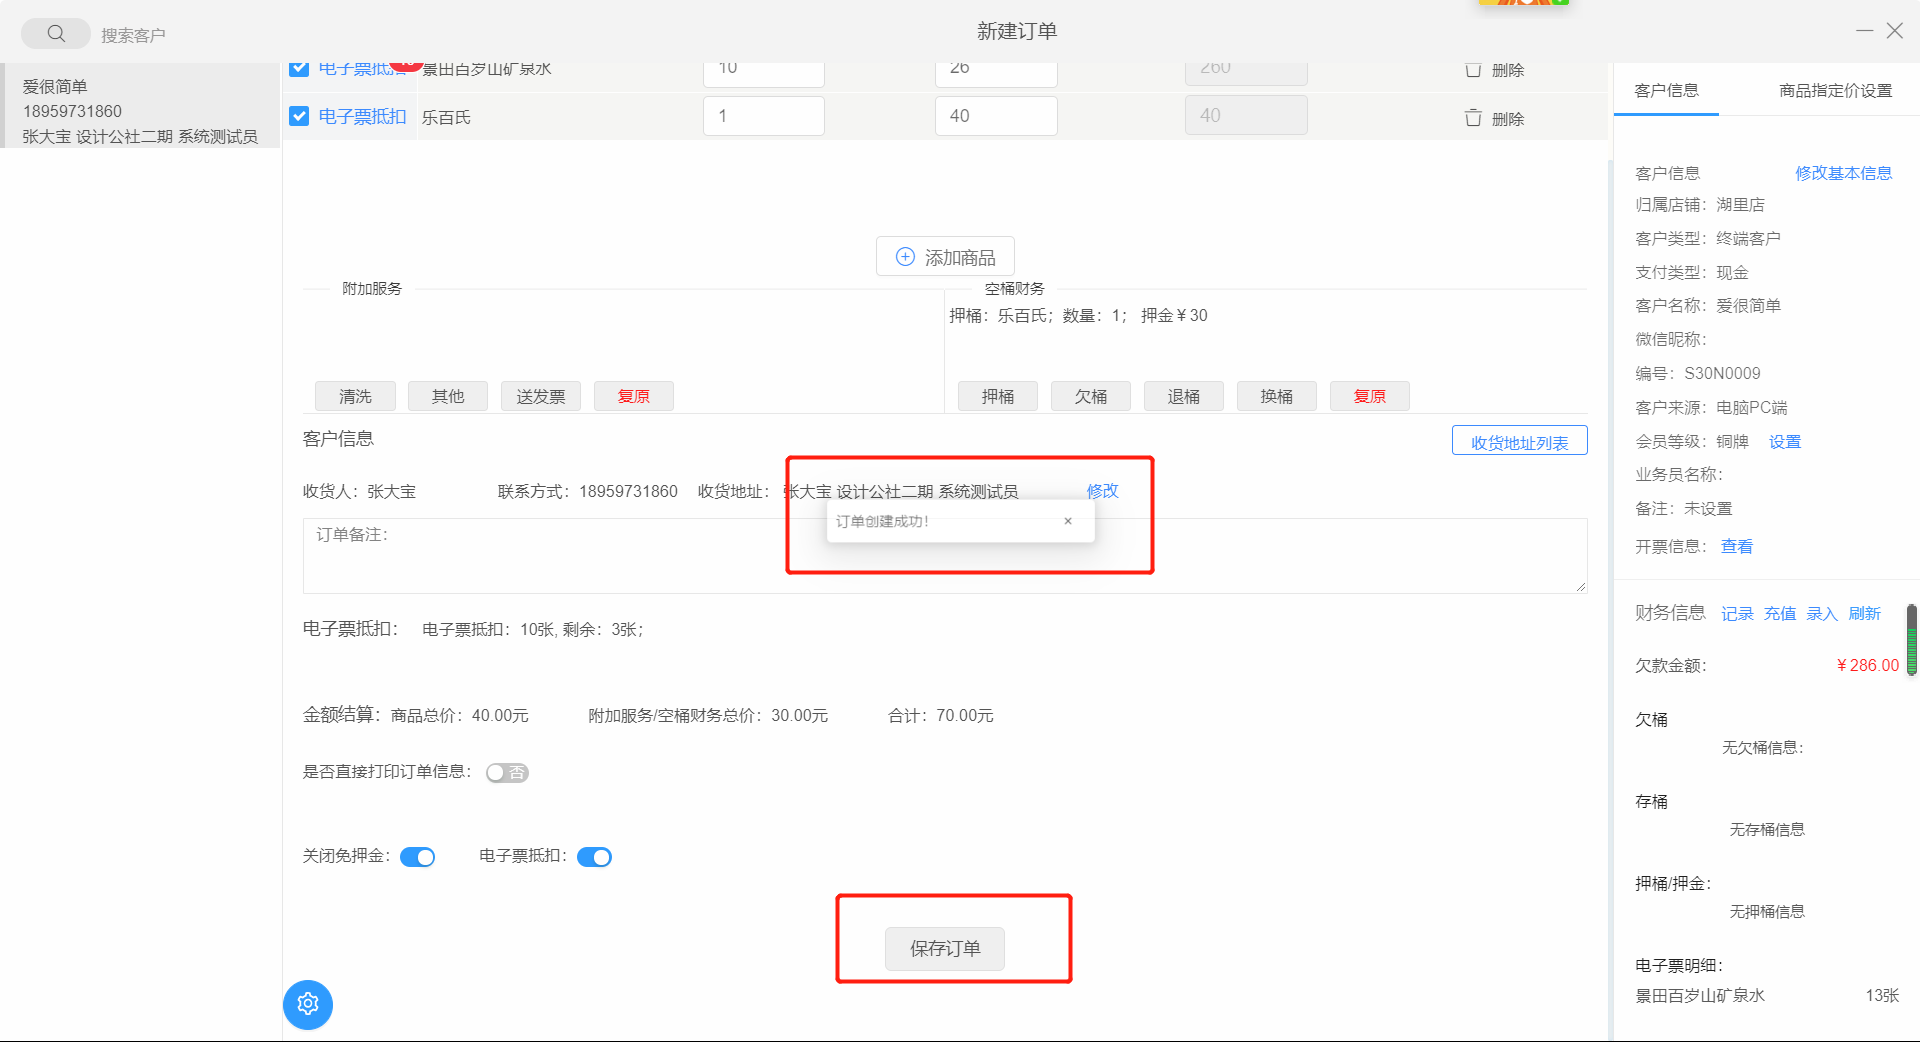Dismiss the 订单创建成功 notification
The image size is (1920, 1042).
tap(1068, 521)
